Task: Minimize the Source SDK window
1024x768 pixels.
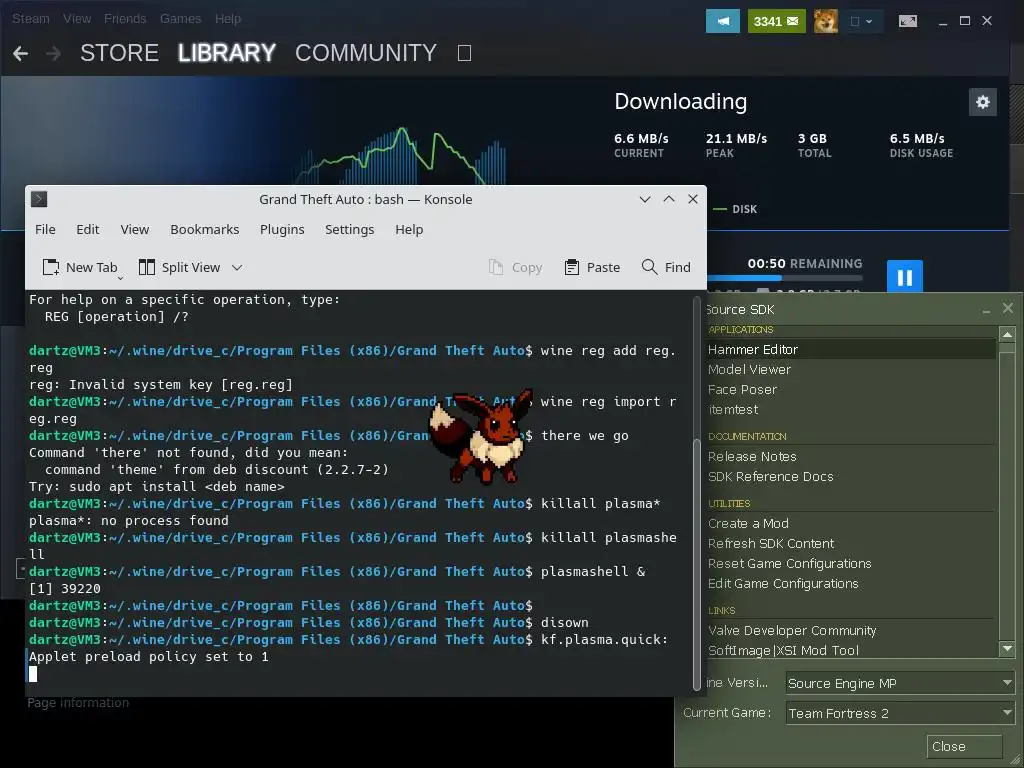Action: click(986, 310)
